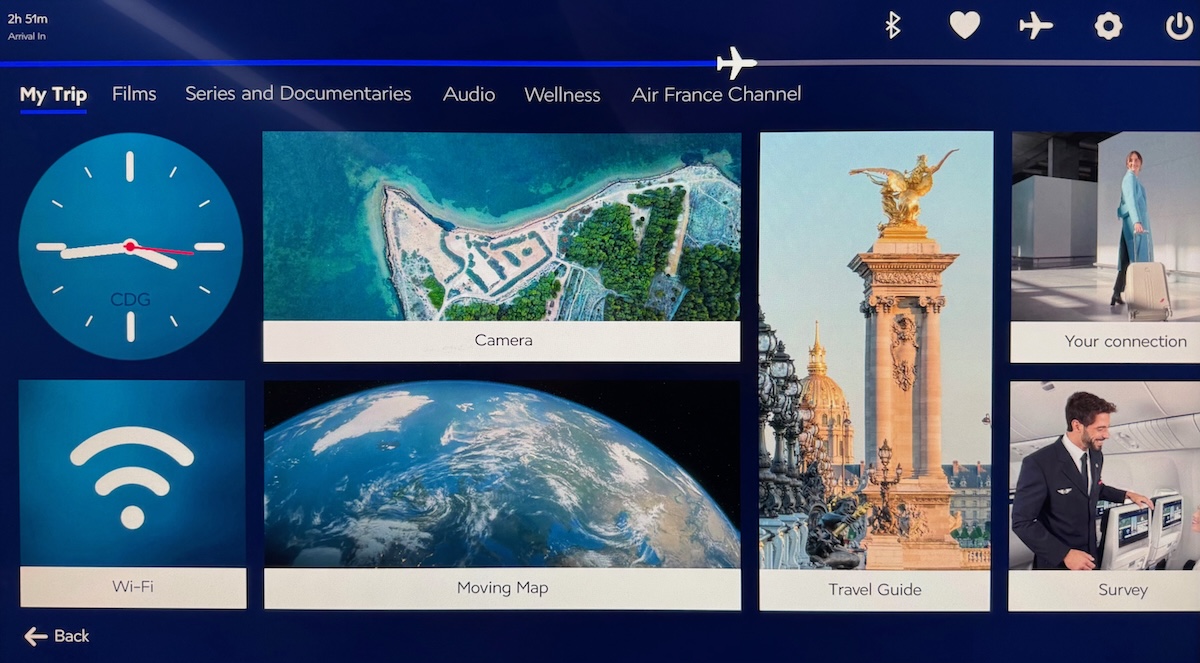
Task: Open the Survey label
Action: (x=1105, y=590)
